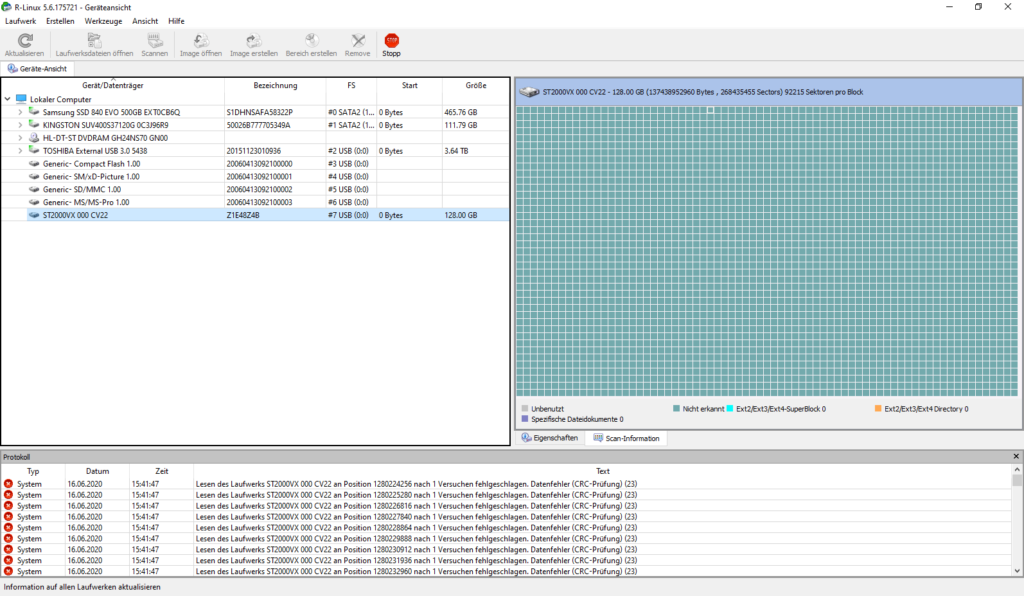Expand the TOSHIBA External USB 3.0 drive
The width and height of the screenshot is (1024, 596).
click(20, 151)
